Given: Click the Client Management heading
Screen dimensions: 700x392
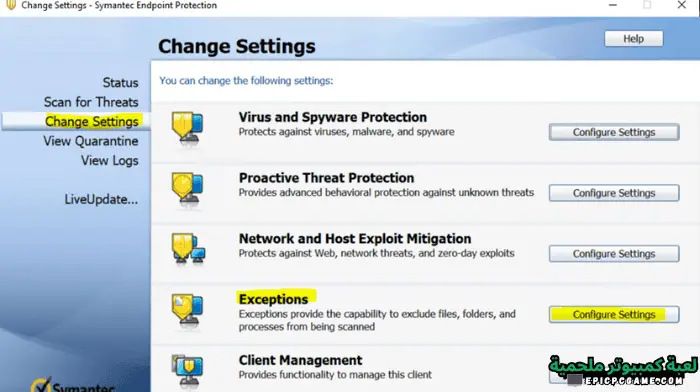Looking at the screenshot, I should 300,360.
